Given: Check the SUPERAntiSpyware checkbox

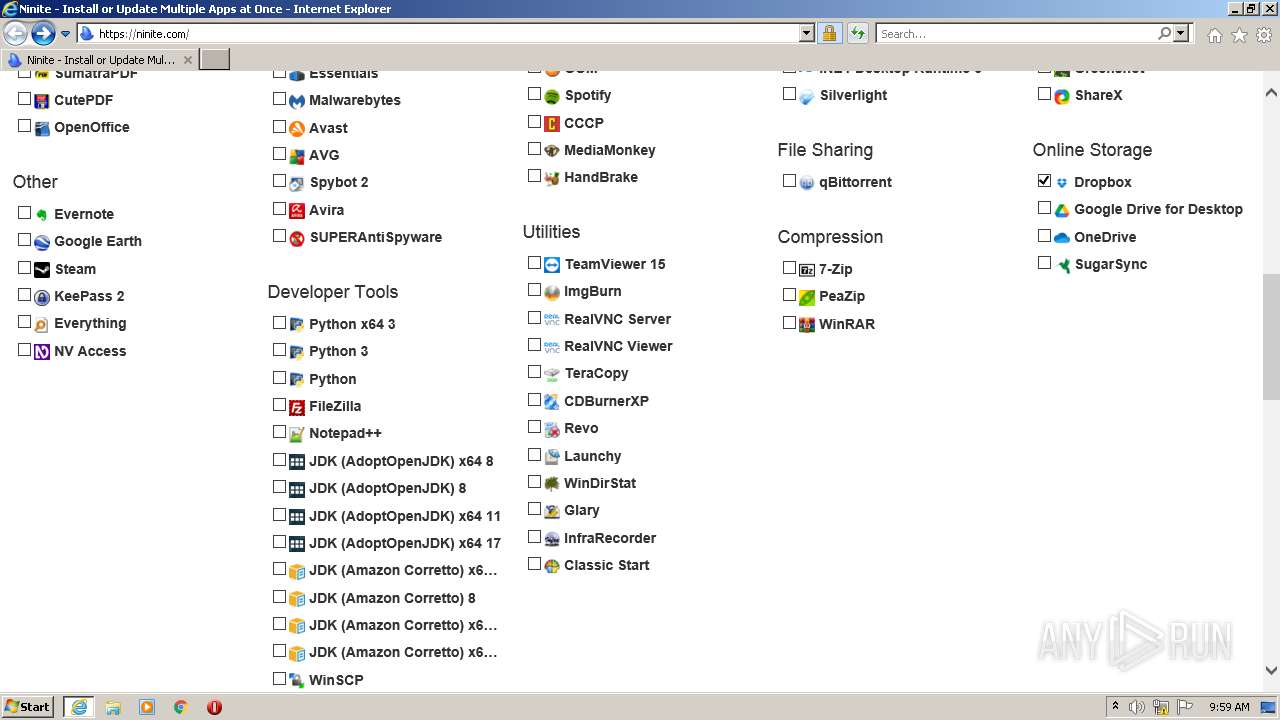Looking at the screenshot, I should (279, 236).
